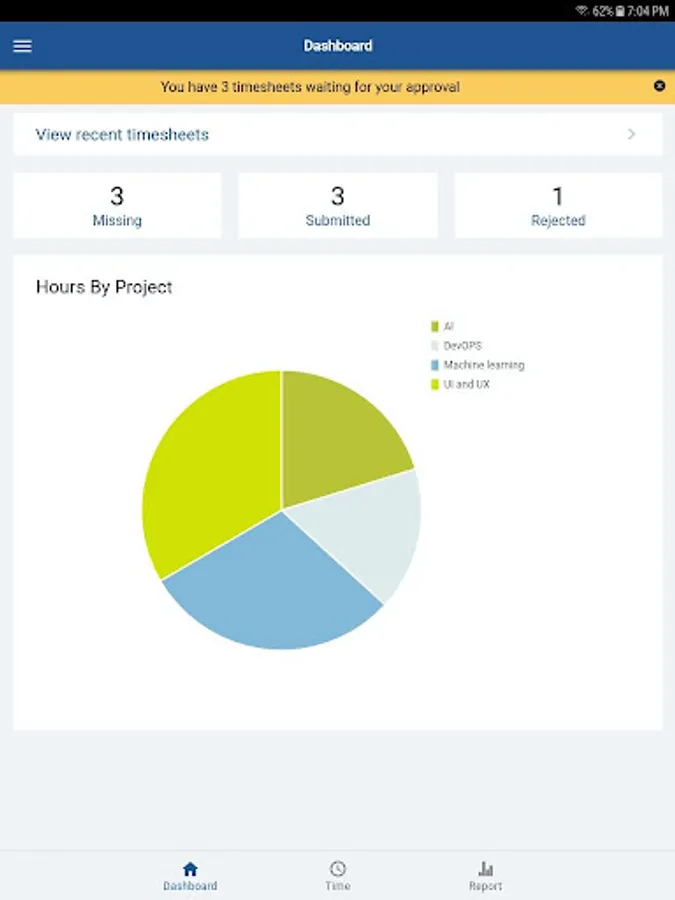
Task: Select the DevOPS legend entry
Action: [x=462, y=346]
